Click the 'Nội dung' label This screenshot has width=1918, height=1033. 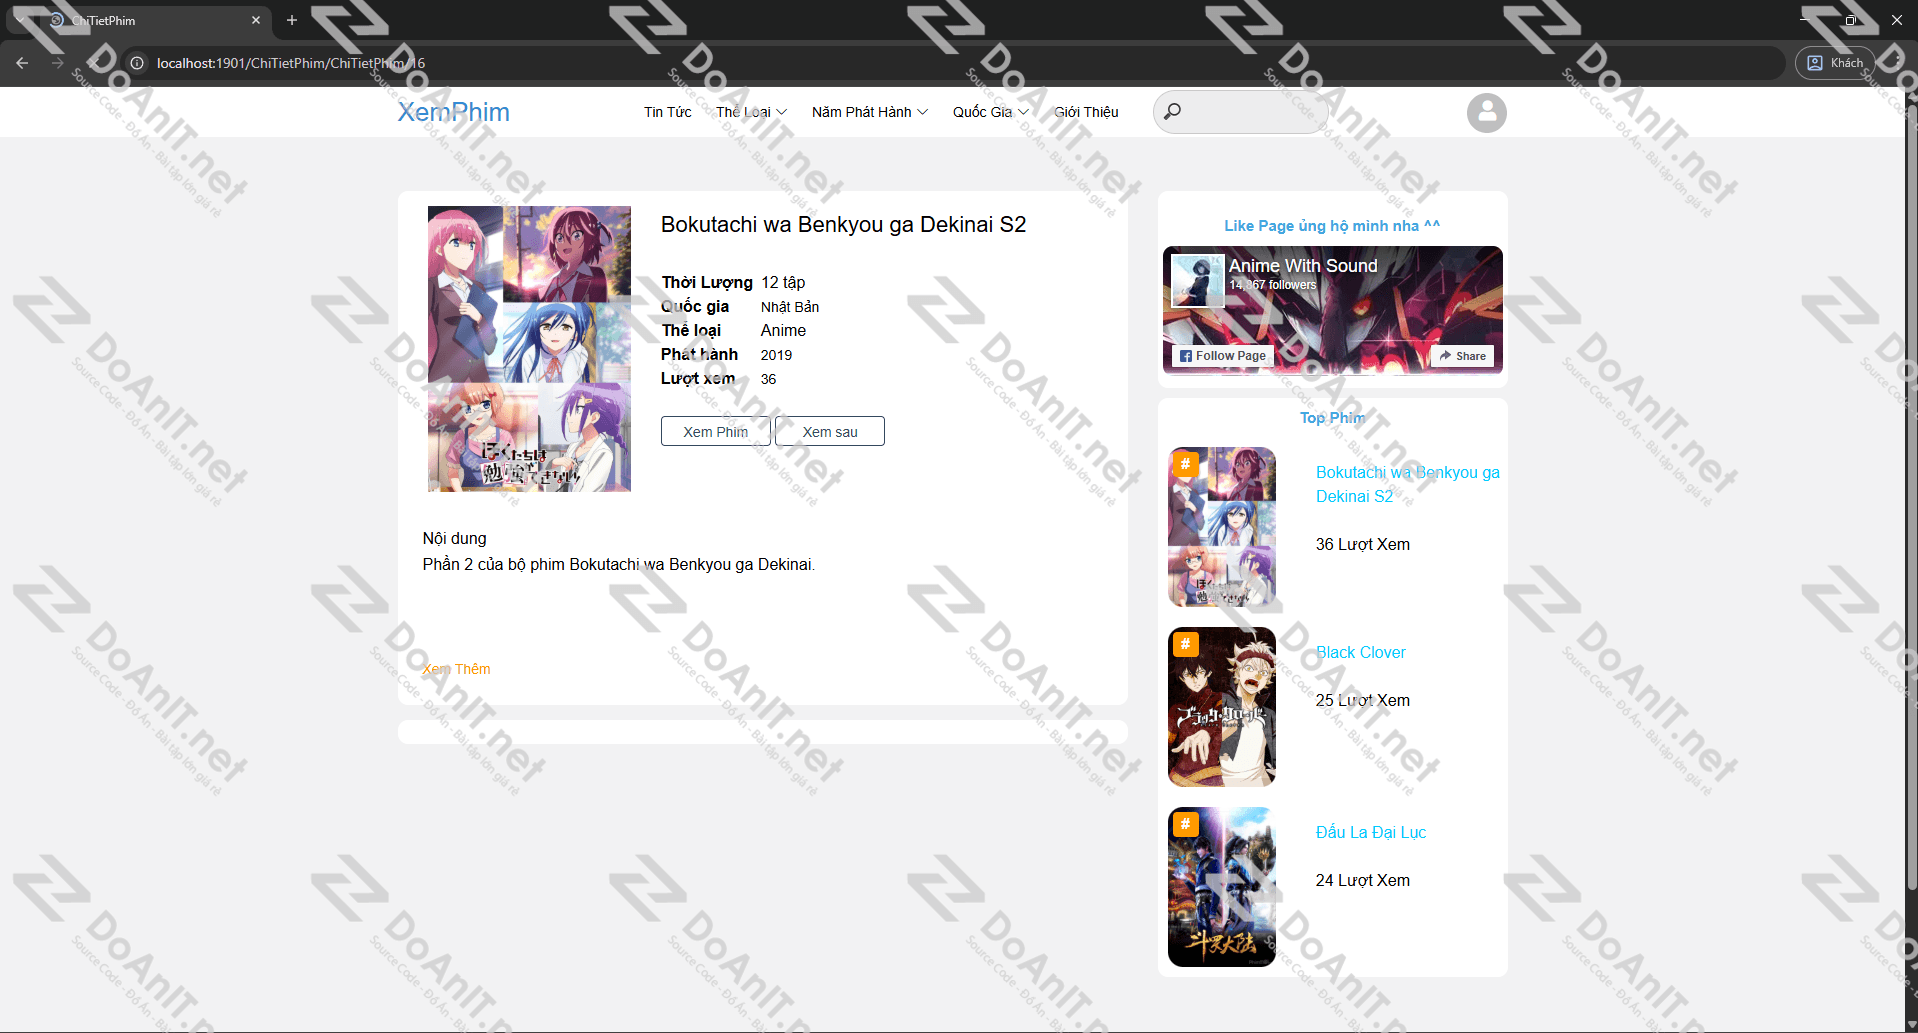(454, 538)
